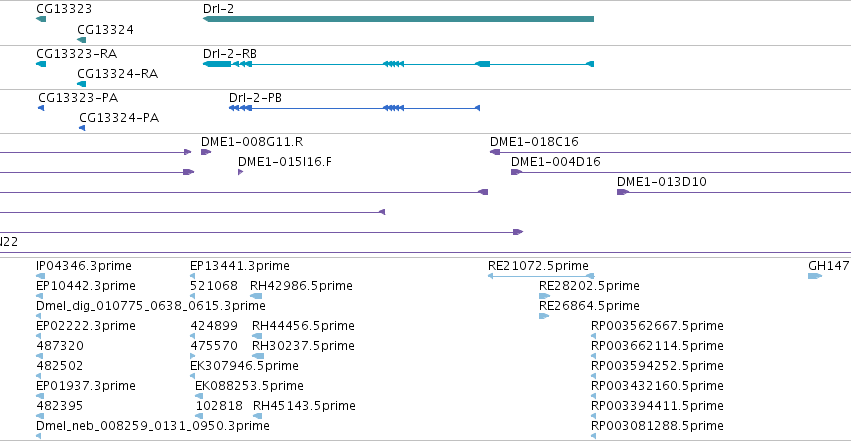Open the CG13323-RA transcript label

point(77,54)
